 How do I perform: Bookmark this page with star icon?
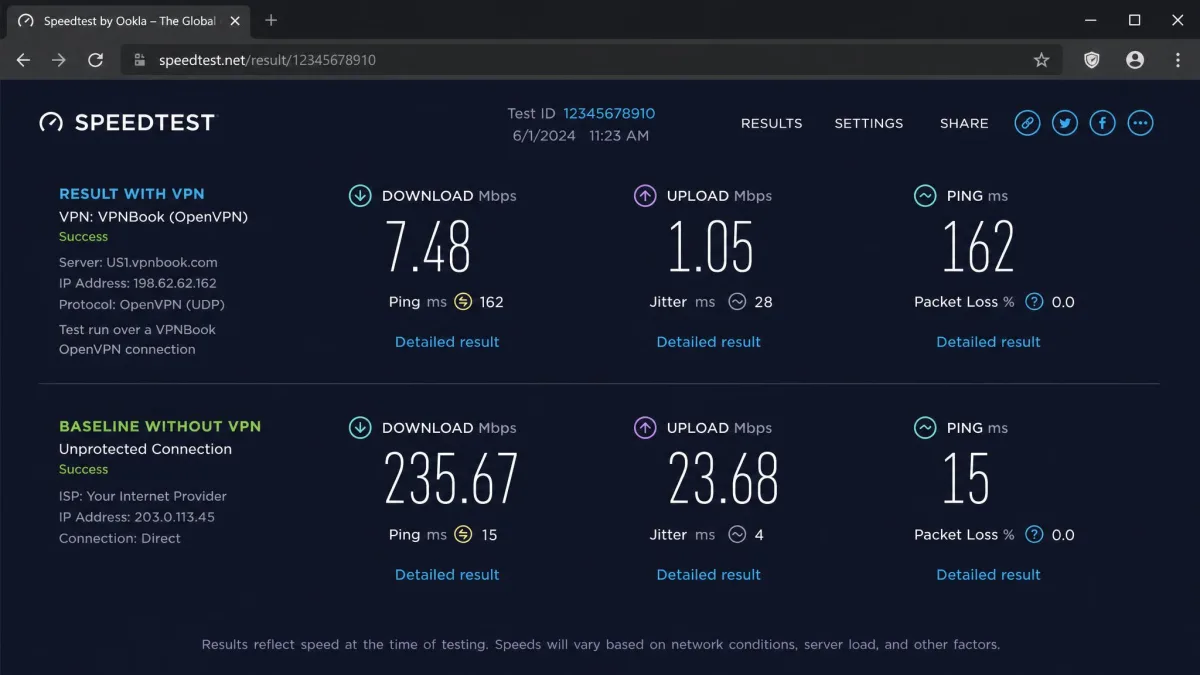[1041, 60]
